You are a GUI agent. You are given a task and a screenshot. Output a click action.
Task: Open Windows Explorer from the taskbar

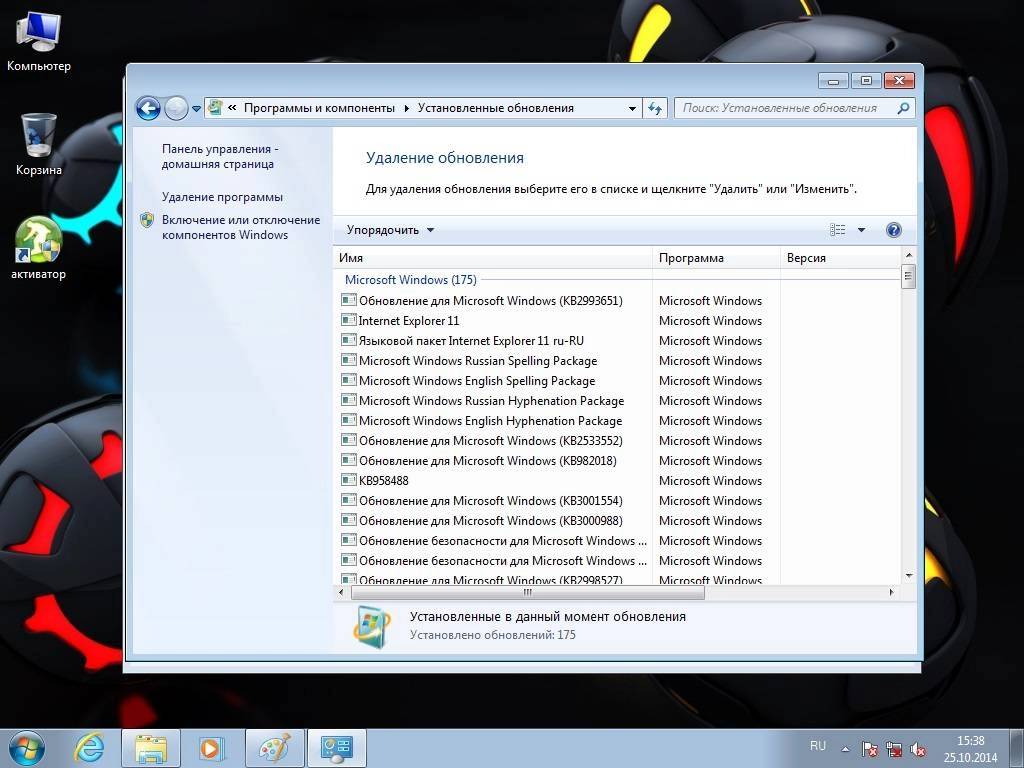pos(151,748)
